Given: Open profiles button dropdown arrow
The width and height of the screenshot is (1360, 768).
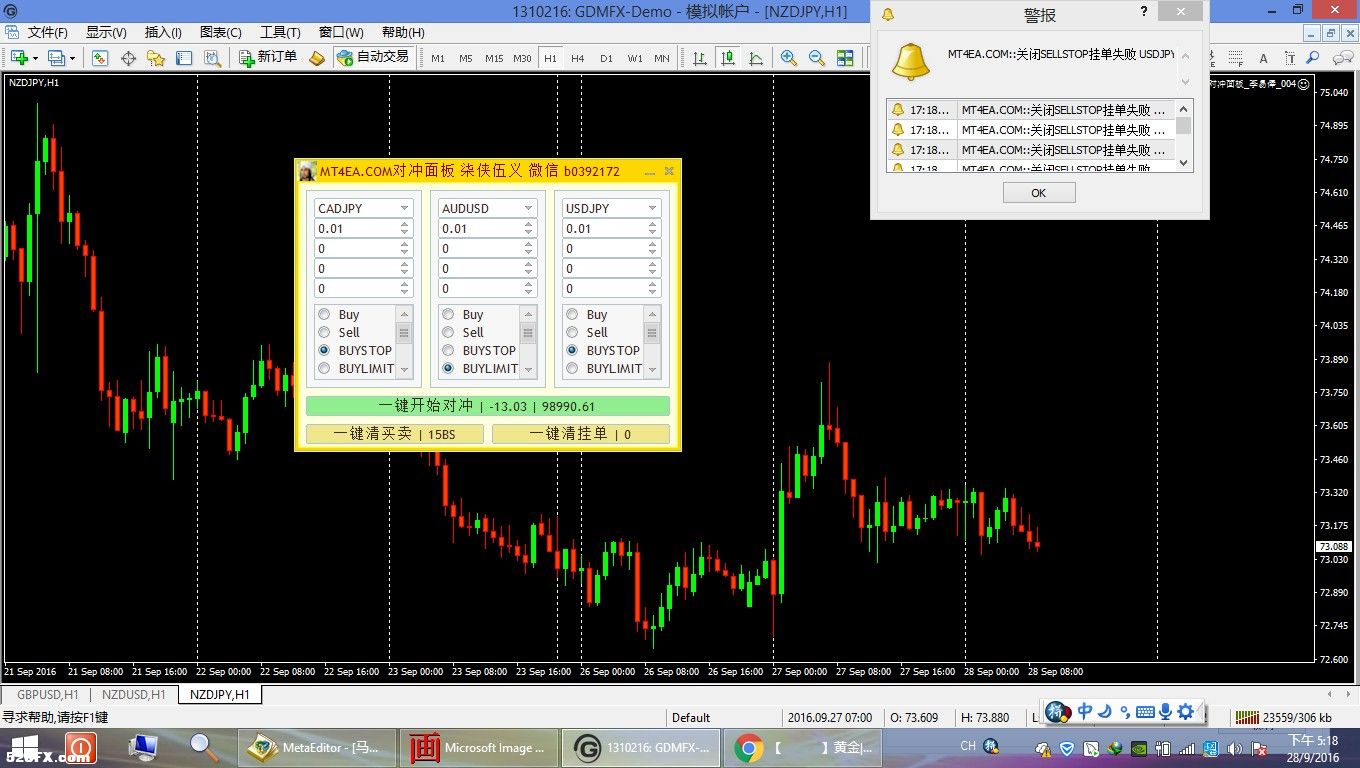Looking at the screenshot, I should point(73,58).
